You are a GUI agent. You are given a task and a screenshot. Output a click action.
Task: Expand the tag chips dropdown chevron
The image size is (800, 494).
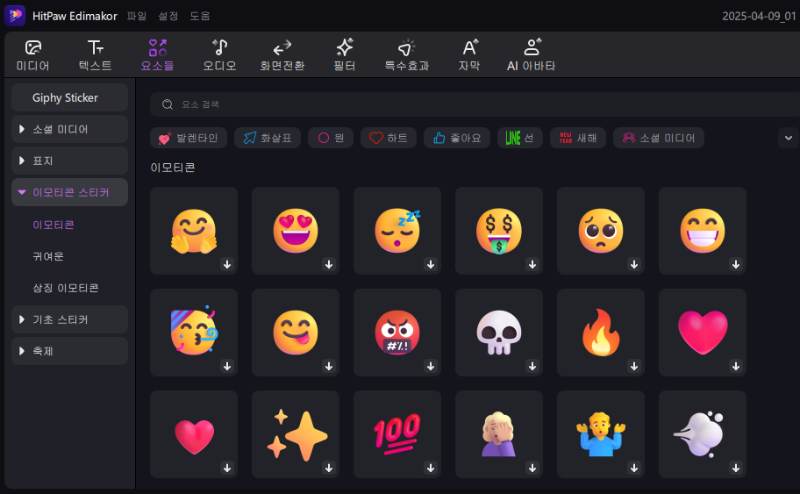[788, 138]
